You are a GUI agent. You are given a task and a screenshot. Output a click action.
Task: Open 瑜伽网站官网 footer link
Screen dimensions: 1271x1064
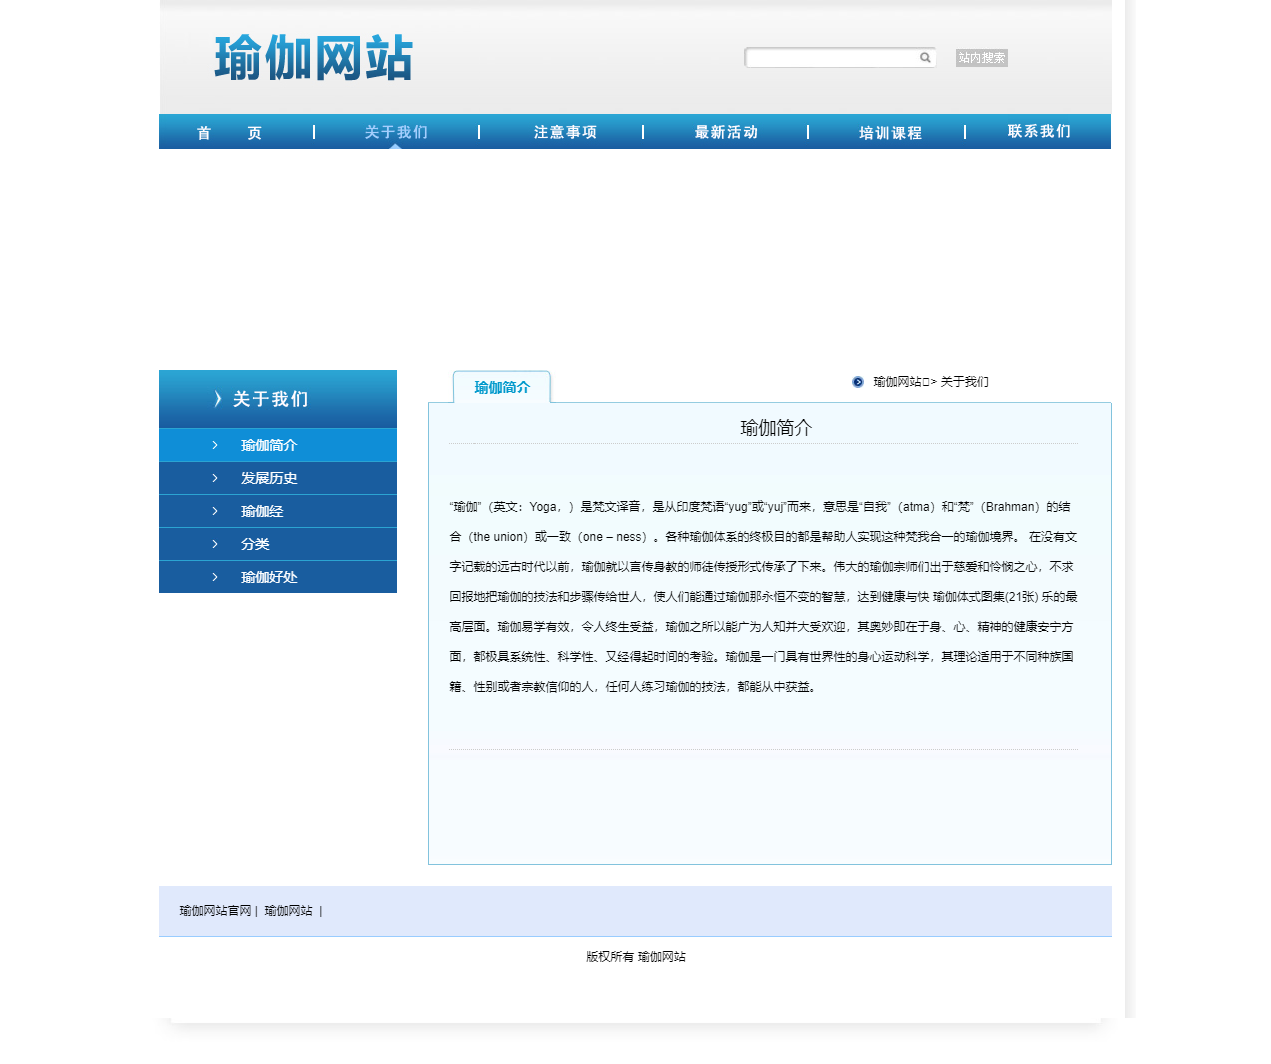click(x=215, y=911)
